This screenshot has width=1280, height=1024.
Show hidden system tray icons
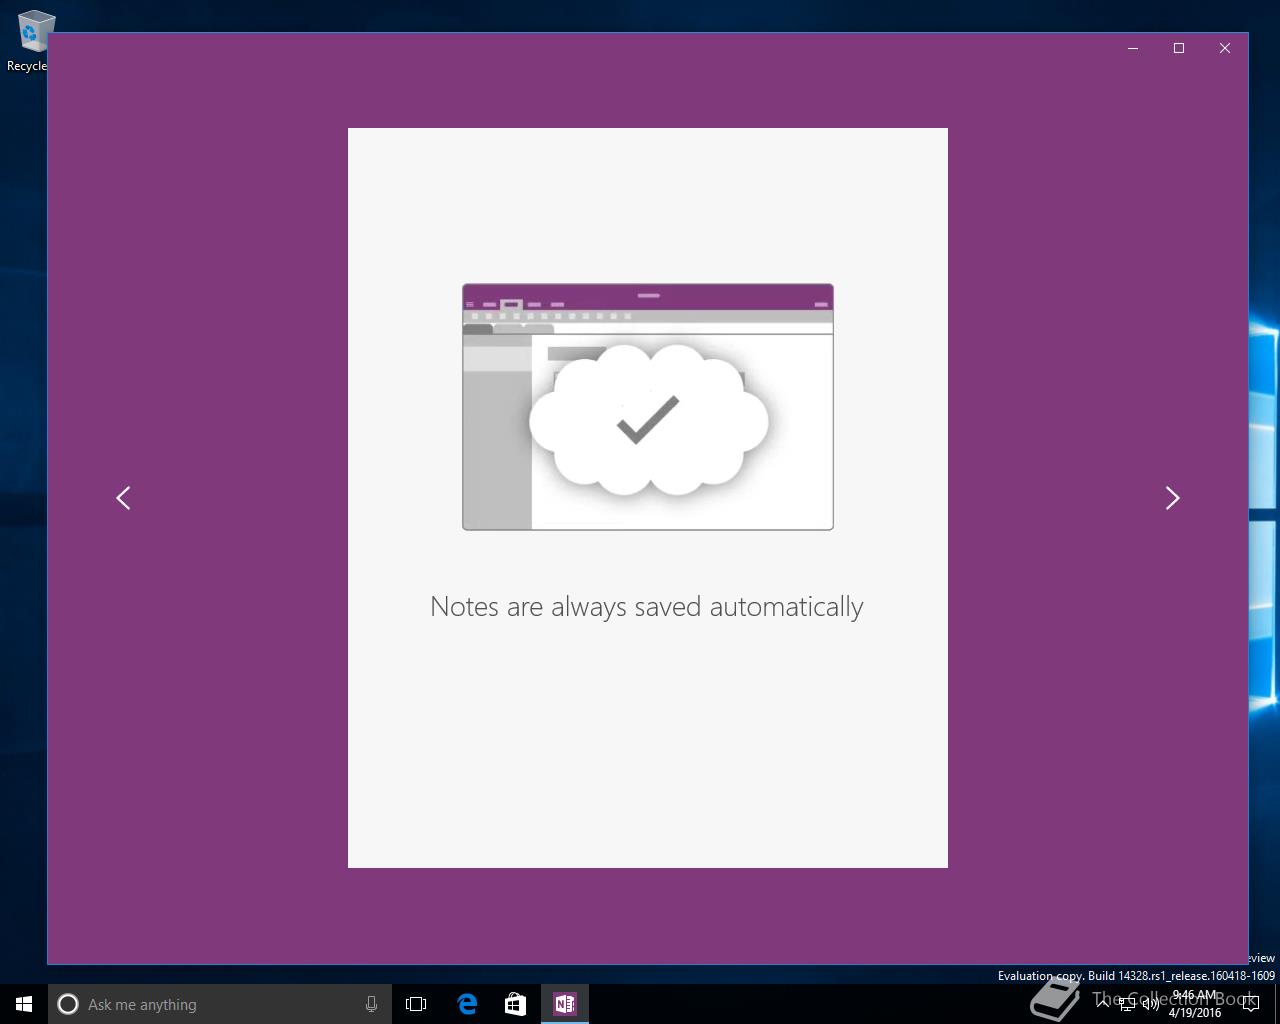click(x=1103, y=1003)
